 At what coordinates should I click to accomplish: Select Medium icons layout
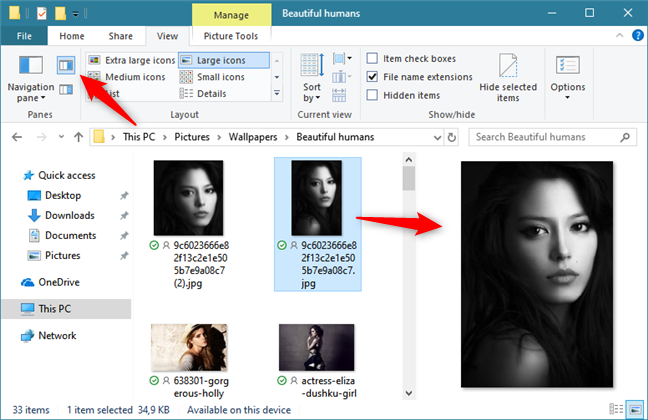coord(127,77)
